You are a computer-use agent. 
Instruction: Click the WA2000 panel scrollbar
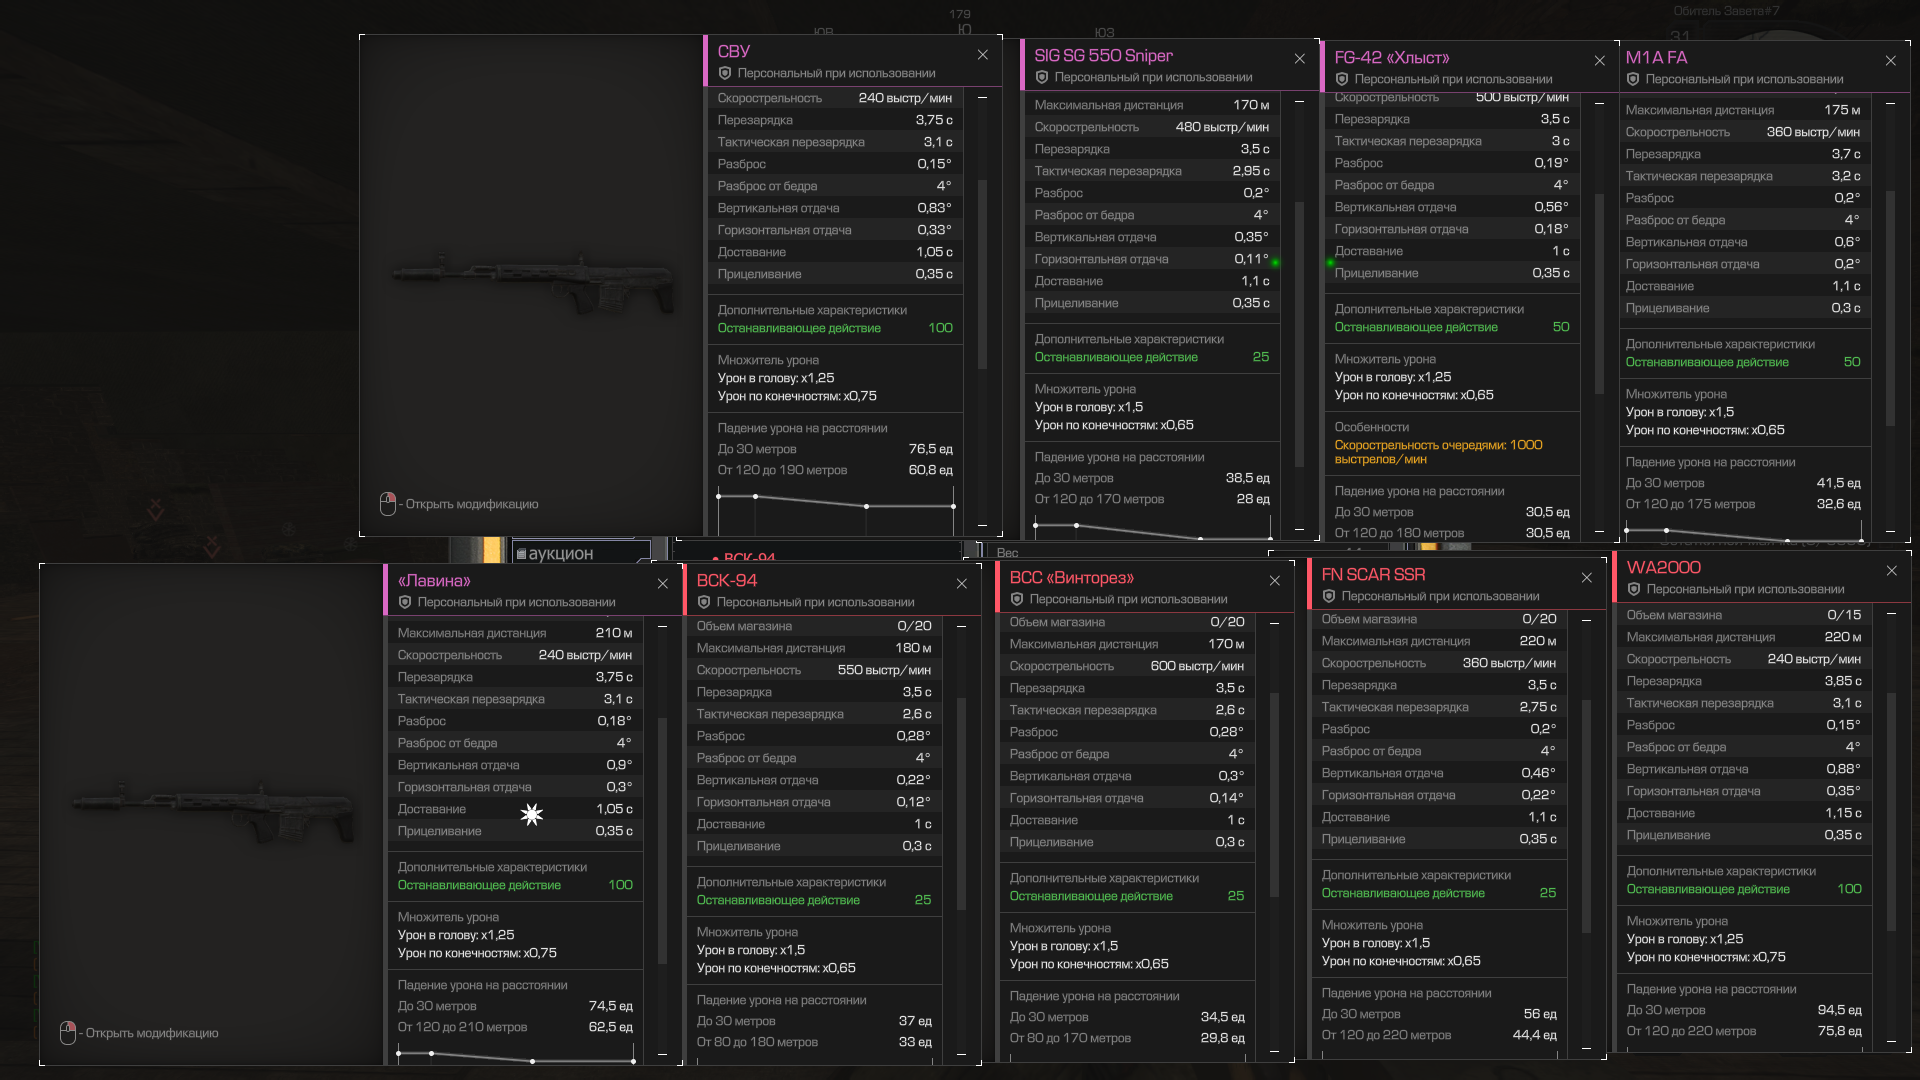pos(1892,812)
